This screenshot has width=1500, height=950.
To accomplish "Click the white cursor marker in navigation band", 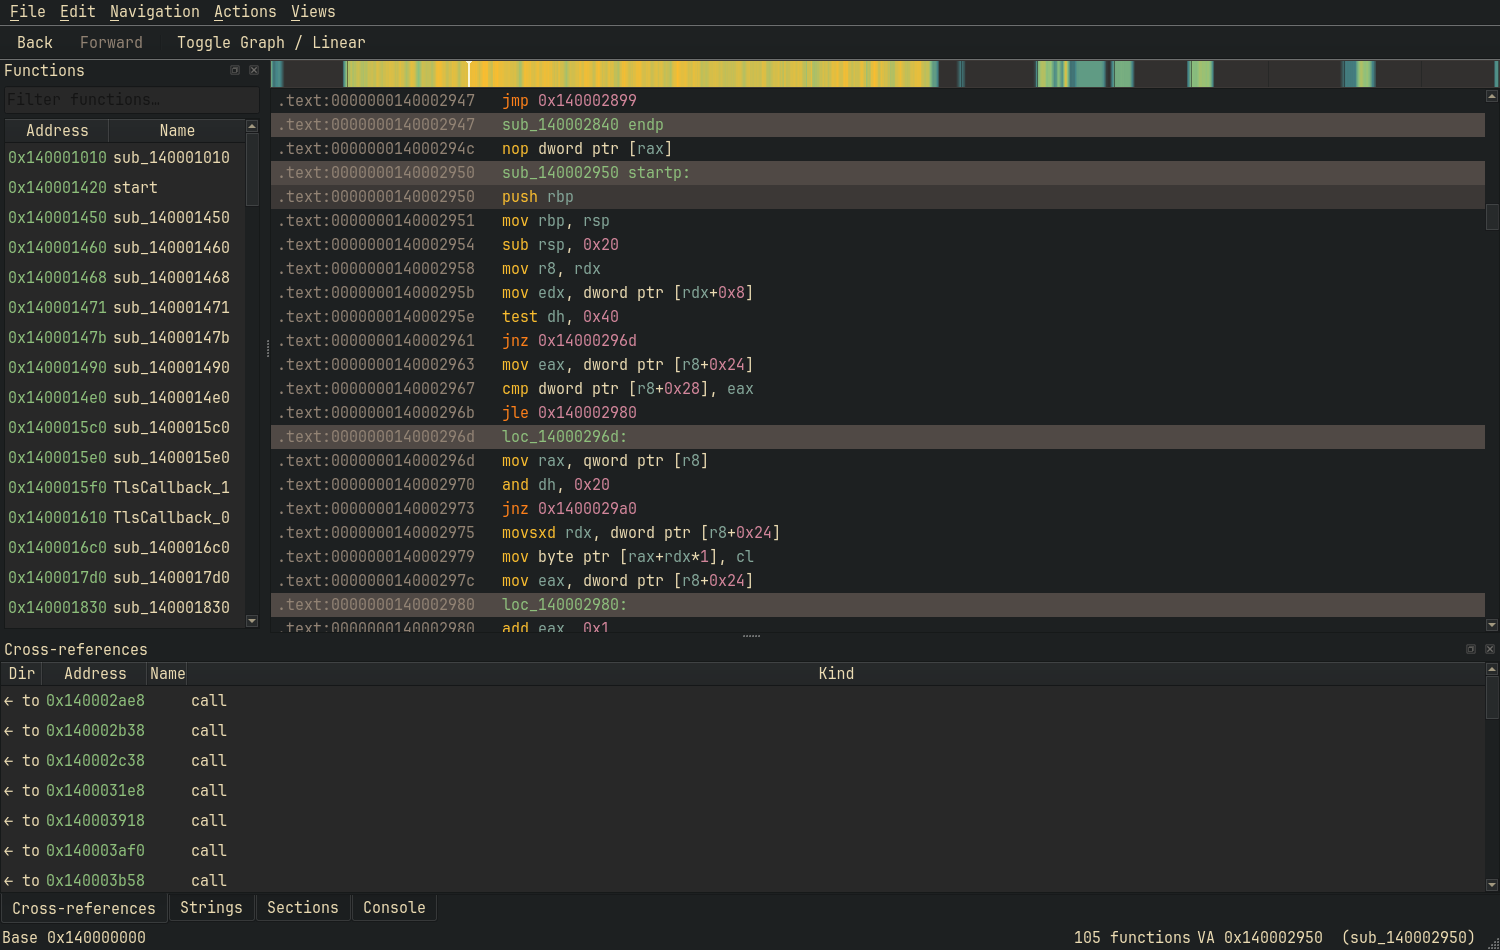I will pyautogui.click(x=469, y=74).
